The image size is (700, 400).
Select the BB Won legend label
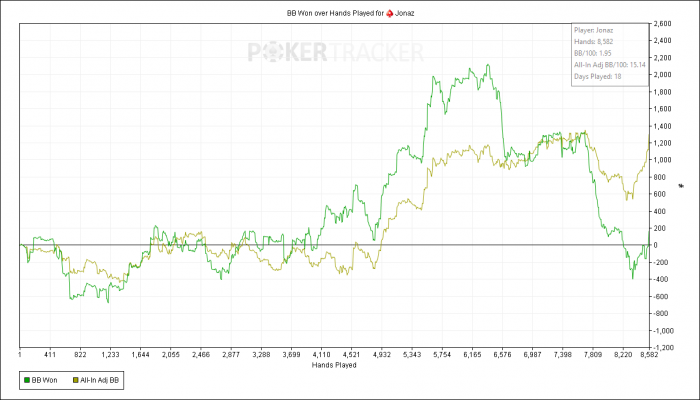tap(45, 380)
